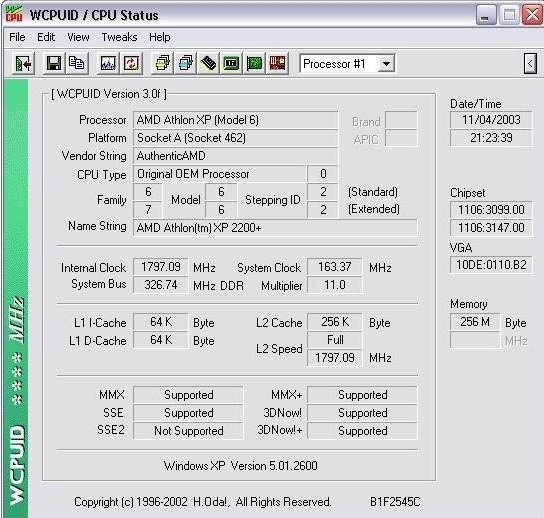The width and height of the screenshot is (544, 518).
Task: Click the System Clock value 163.37
Action: [x=335, y=267]
